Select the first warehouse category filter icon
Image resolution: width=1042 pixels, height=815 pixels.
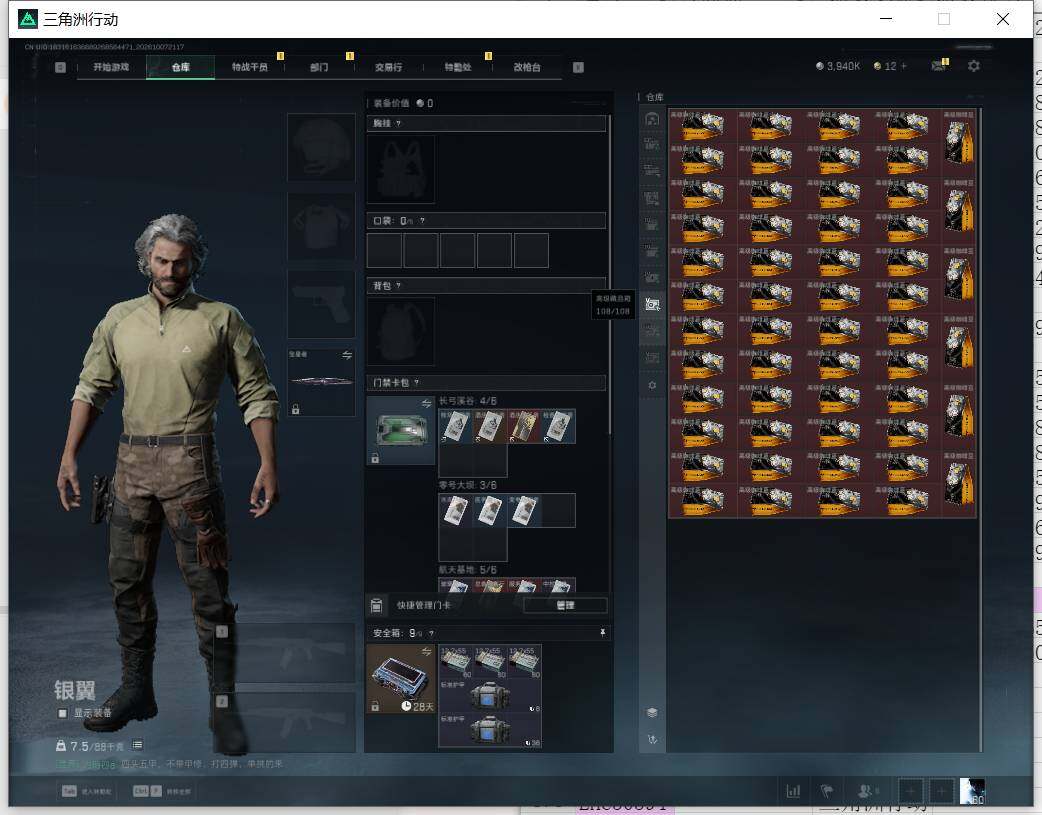point(652,119)
